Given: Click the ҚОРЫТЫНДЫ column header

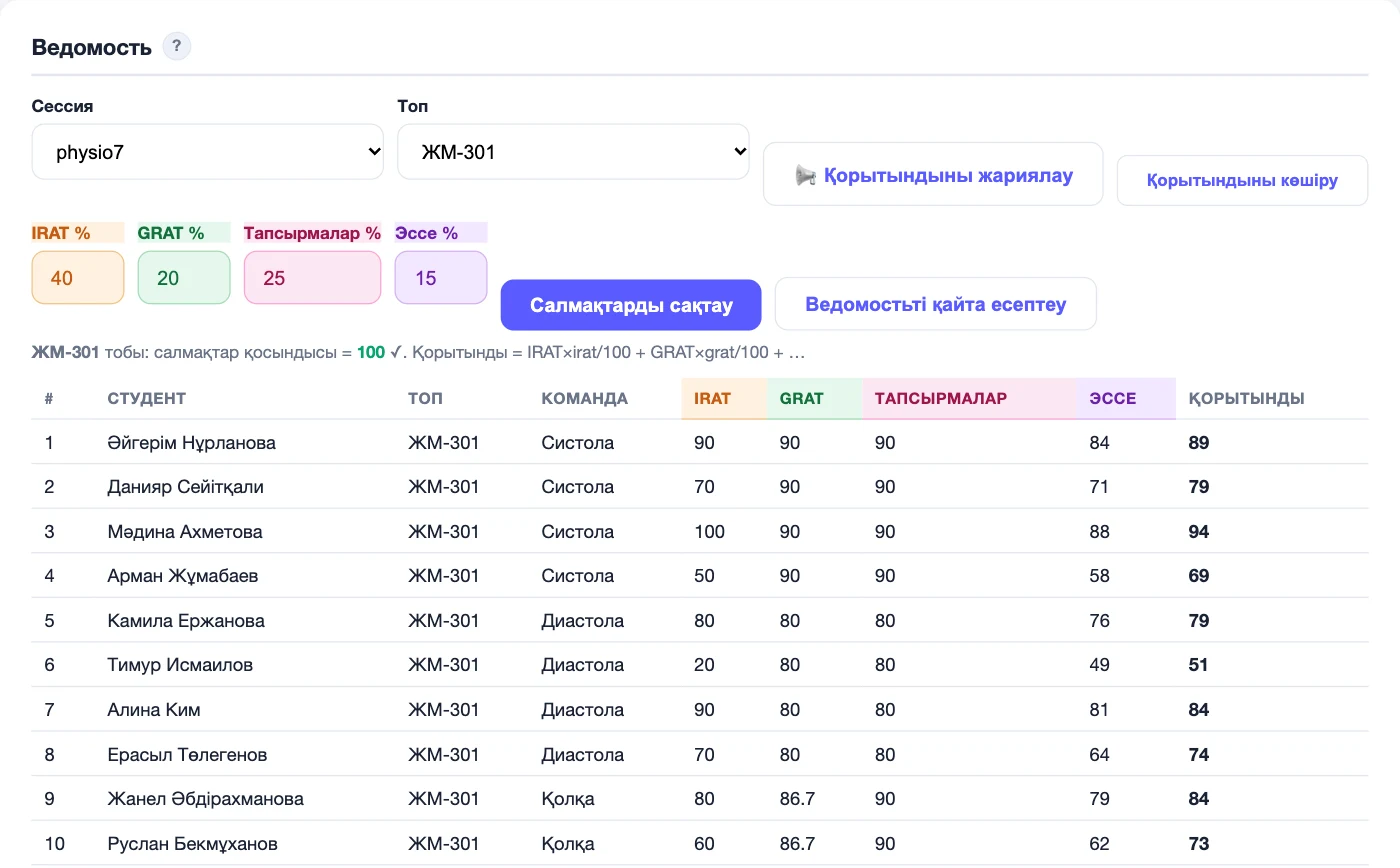Looking at the screenshot, I should pos(1246,398).
